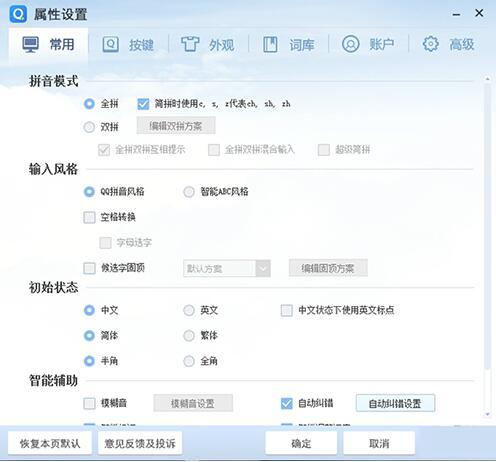Open 自动纠错设置 button
496x462 pixels.
(x=395, y=403)
